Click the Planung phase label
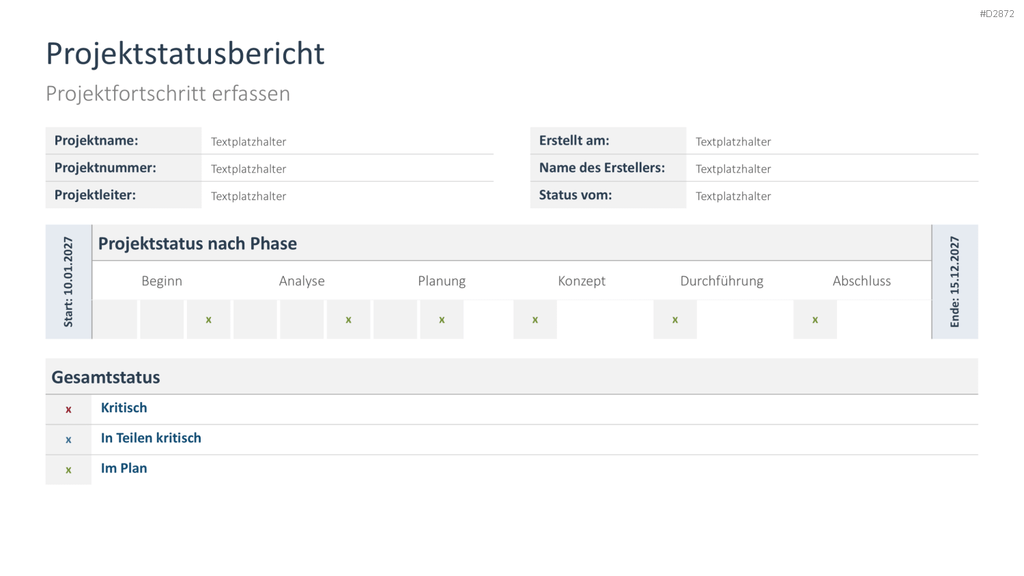This screenshot has height=576, width=1024. coord(441,281)
